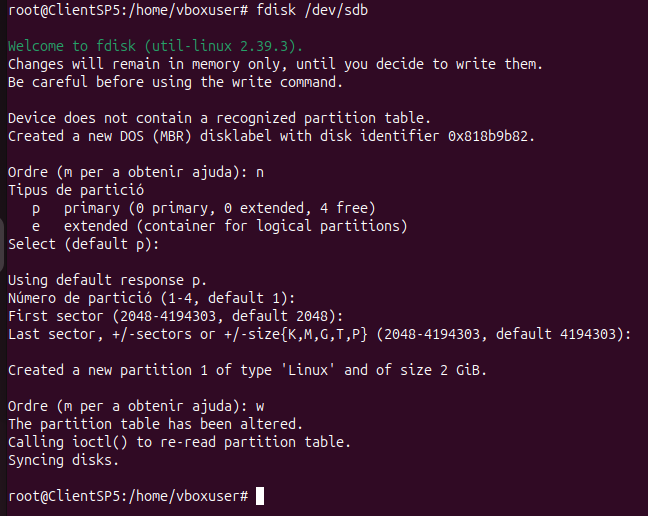Click the first 'Ordre' prompt ending in n

(x=135, y=172)
